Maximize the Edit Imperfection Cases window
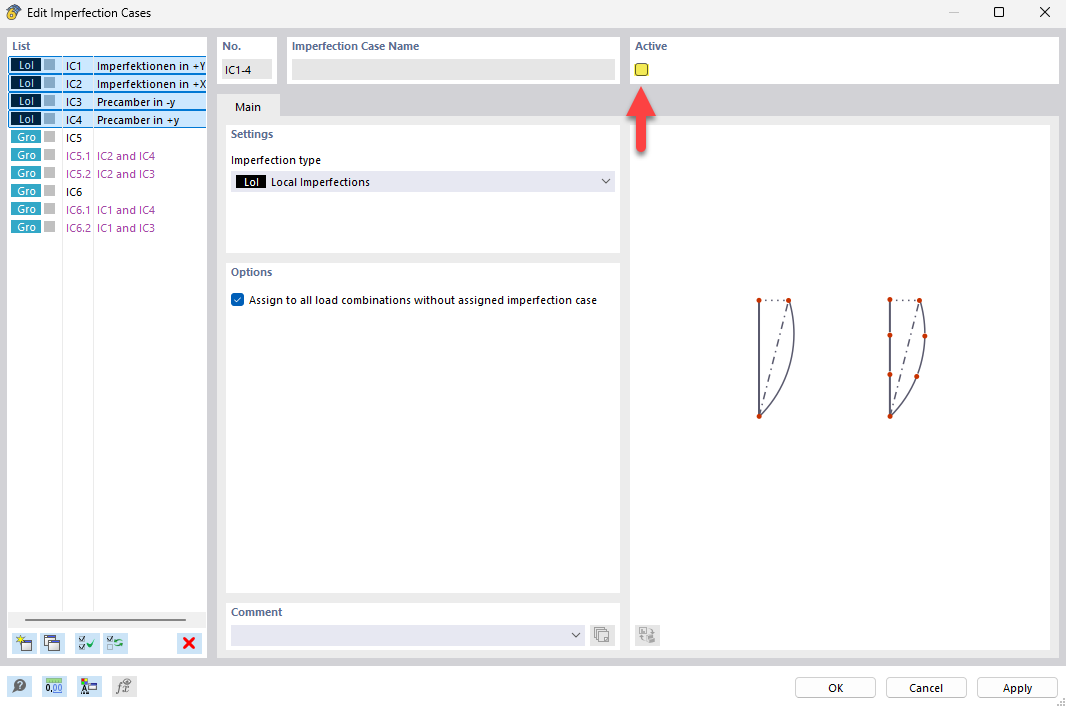This screenshot has width=1066, height=706. coord(999,12)
